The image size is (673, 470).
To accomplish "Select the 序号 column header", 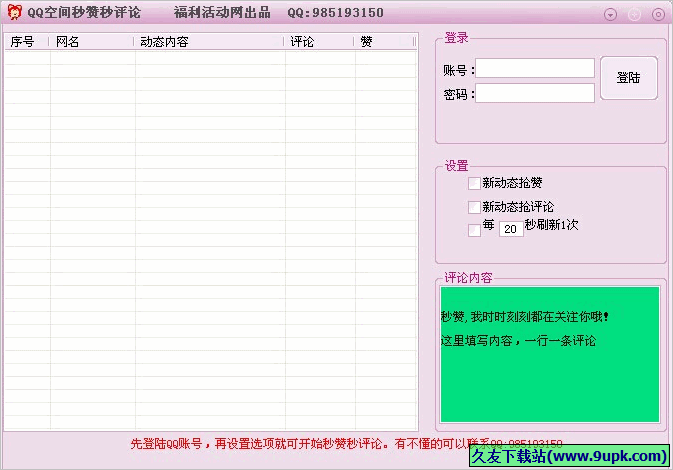I will [27, 42].
